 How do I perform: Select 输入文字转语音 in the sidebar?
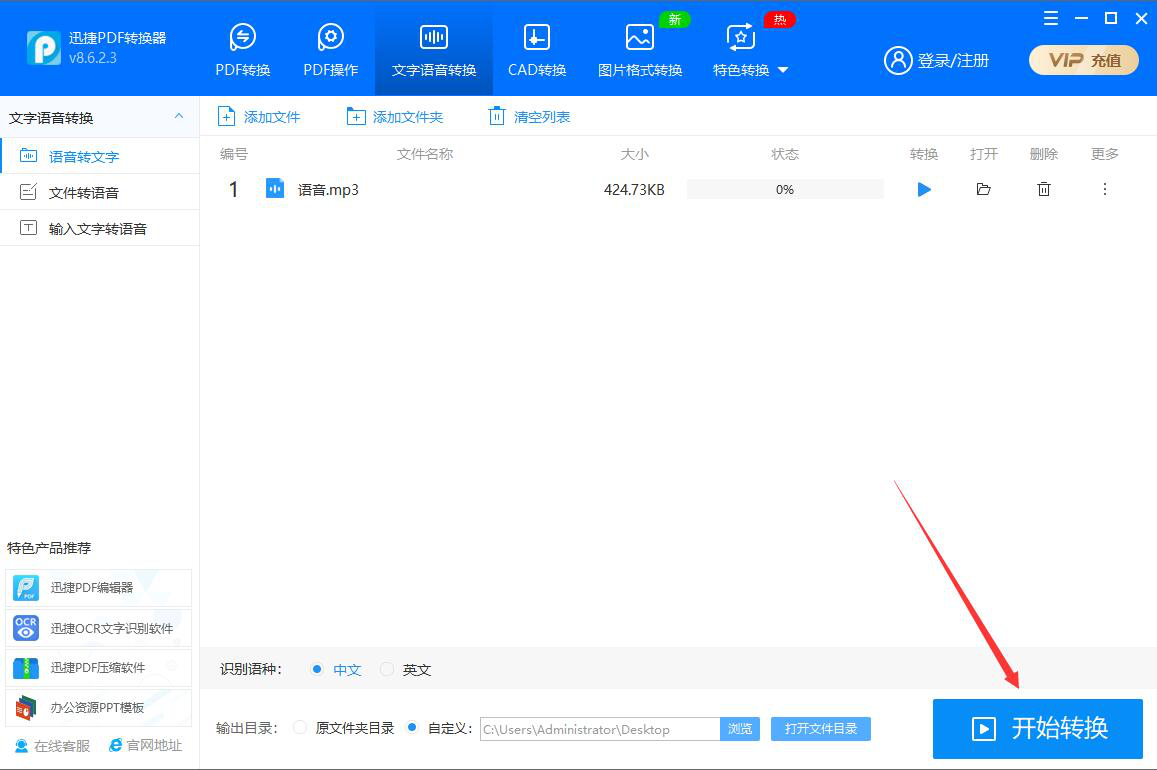pos(100,229)
